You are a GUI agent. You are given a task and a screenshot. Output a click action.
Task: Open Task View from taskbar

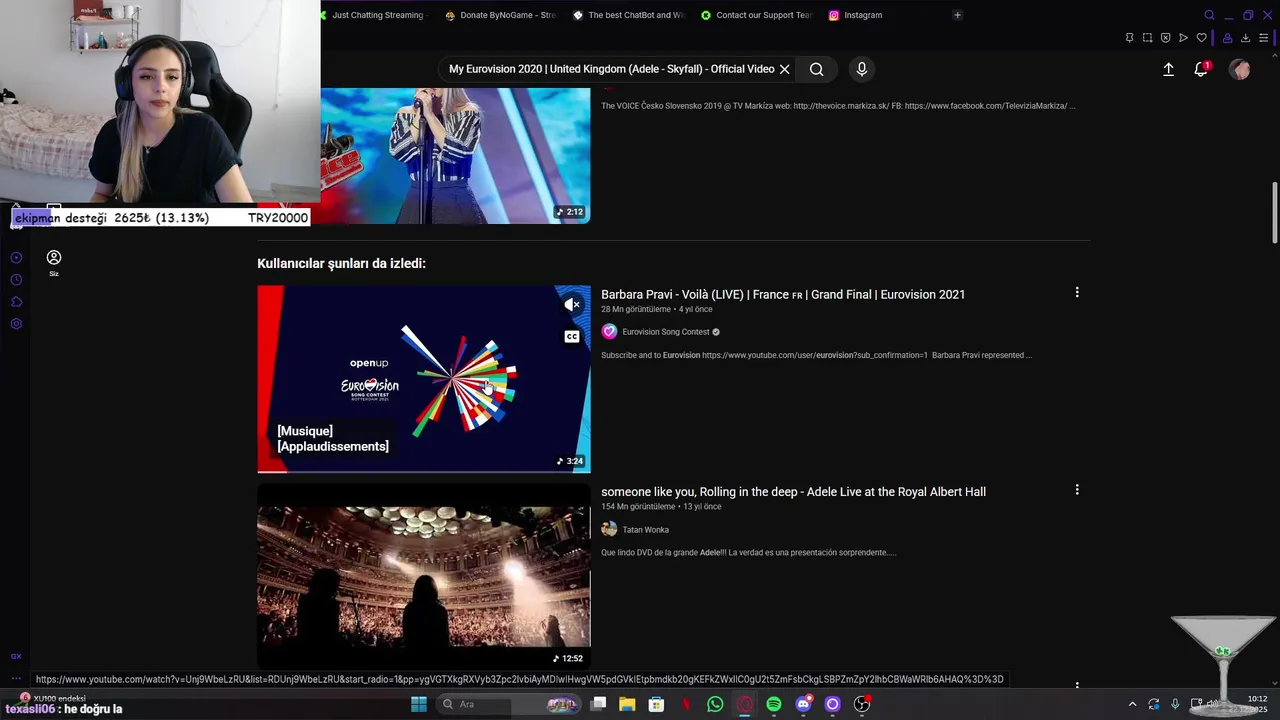click(x=598, y=704)
